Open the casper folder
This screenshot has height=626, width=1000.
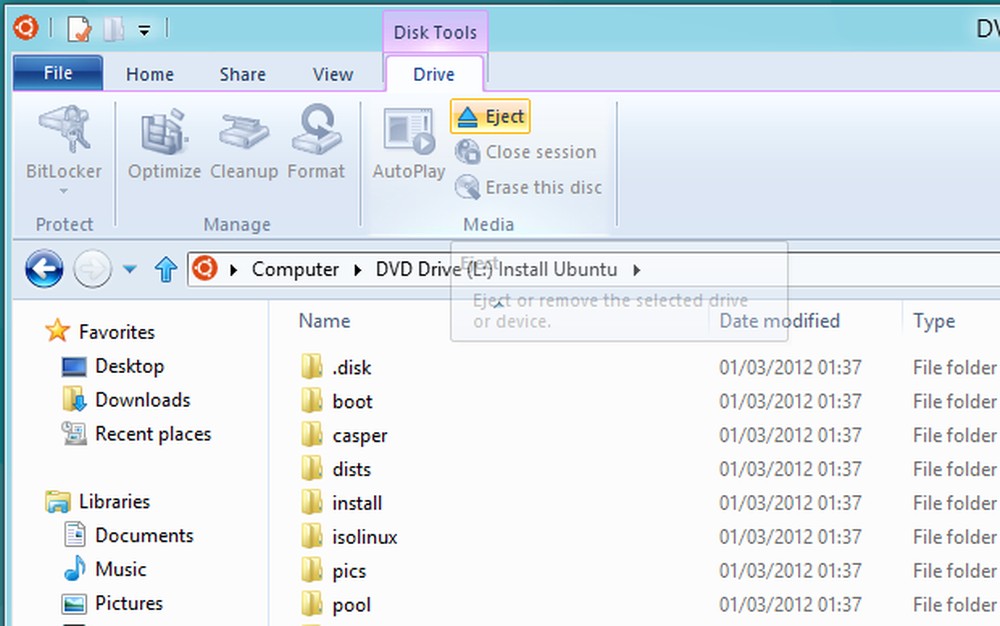(360, 435)
